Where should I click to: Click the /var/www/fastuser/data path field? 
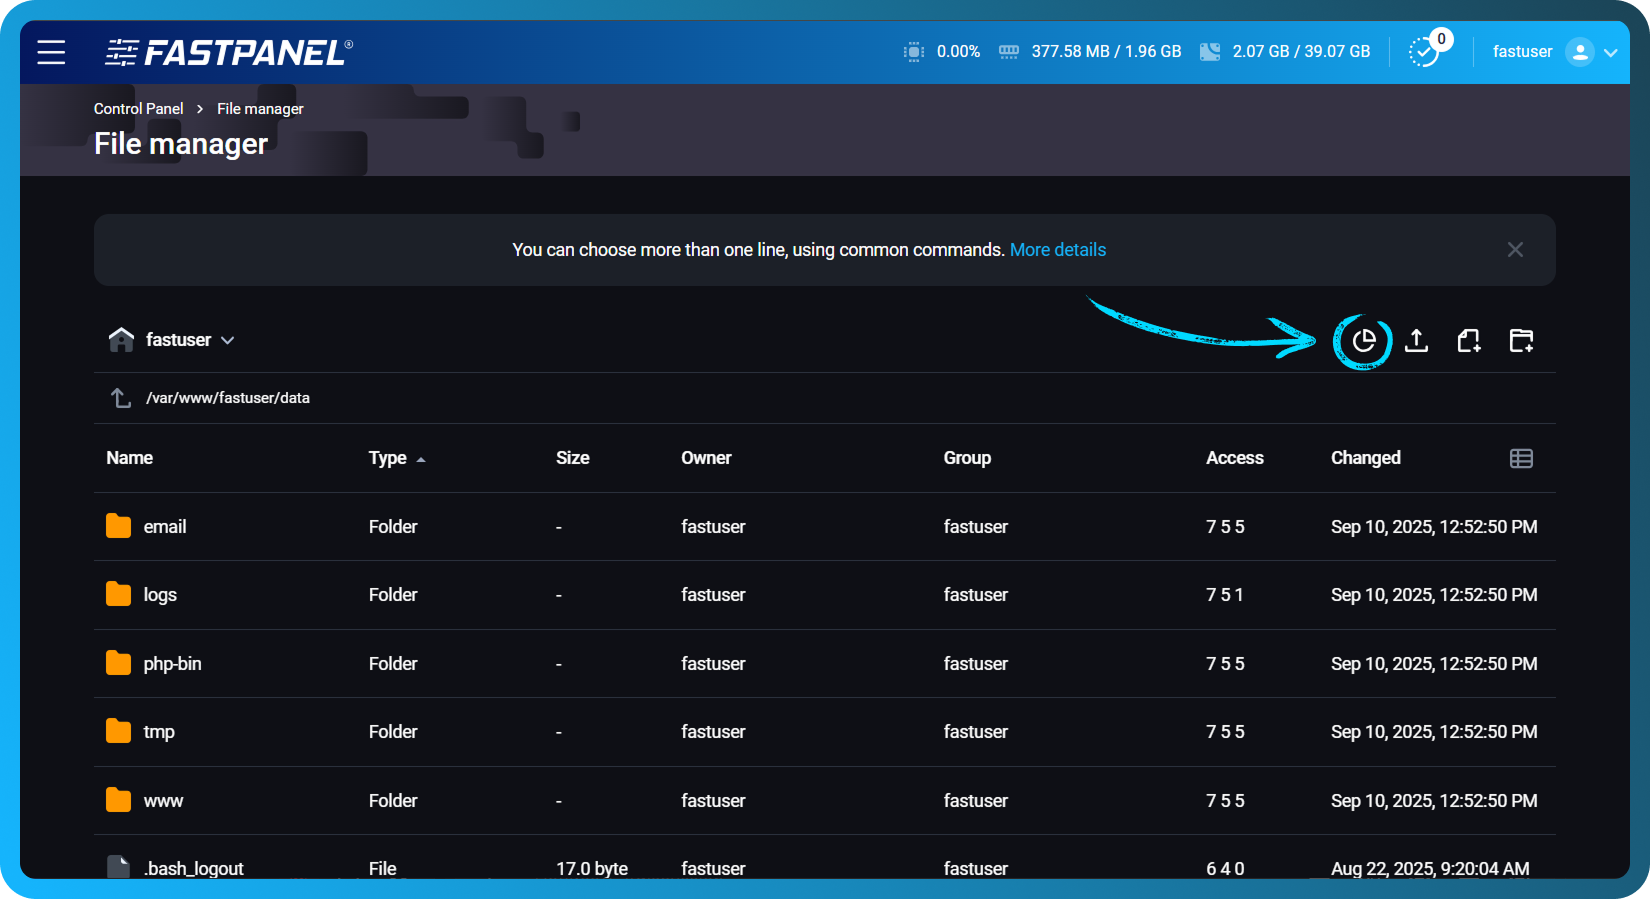click(228, 398)
